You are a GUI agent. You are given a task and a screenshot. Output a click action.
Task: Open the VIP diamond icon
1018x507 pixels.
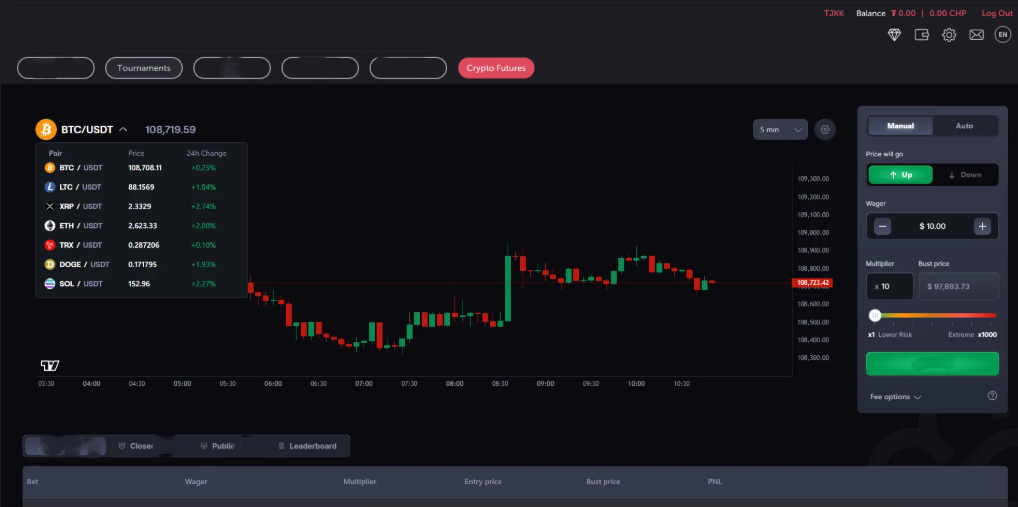pos(895,35)
